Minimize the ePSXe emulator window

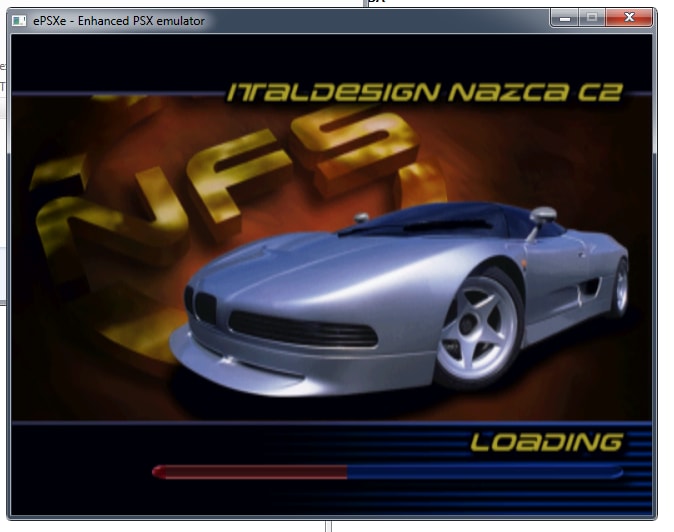pos(565,18)
